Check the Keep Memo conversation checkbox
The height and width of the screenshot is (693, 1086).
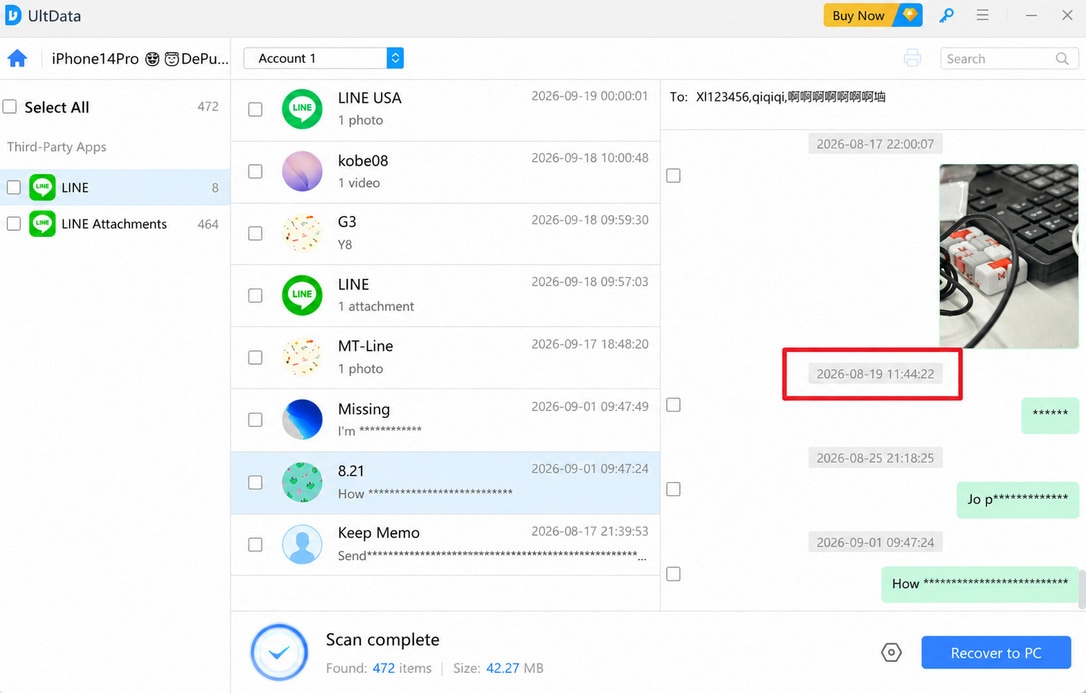pyautogui.click(x=255, y=545)
